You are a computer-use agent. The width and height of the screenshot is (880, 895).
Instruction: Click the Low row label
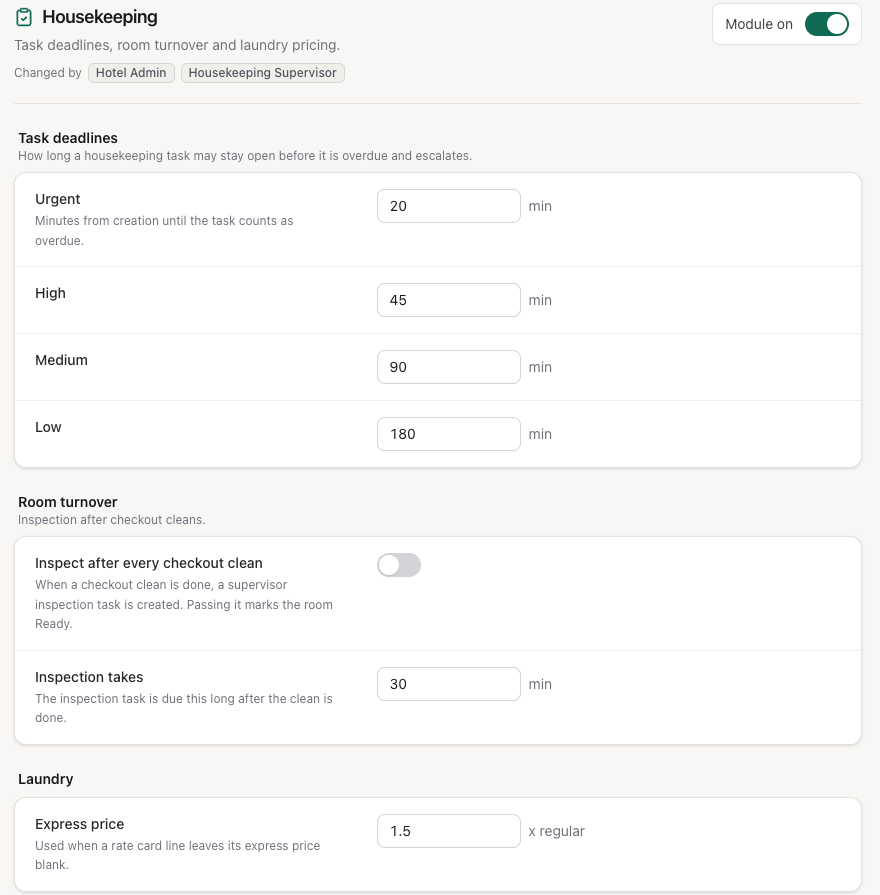48,428
